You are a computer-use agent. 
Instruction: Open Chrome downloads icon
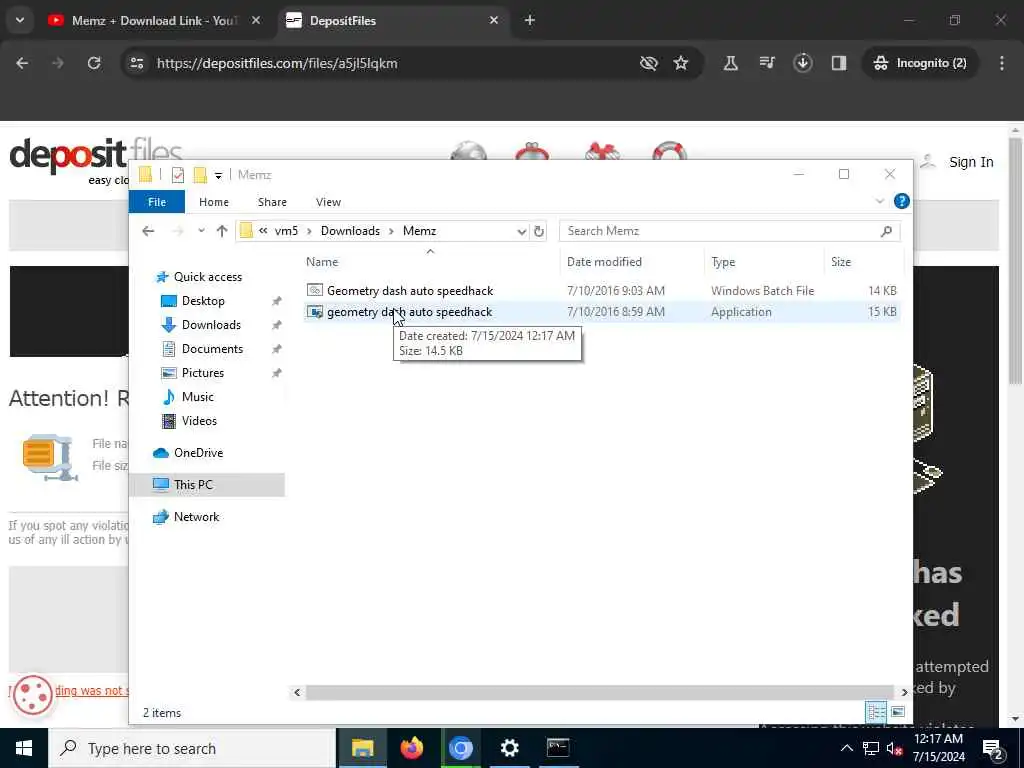(803, 63)
